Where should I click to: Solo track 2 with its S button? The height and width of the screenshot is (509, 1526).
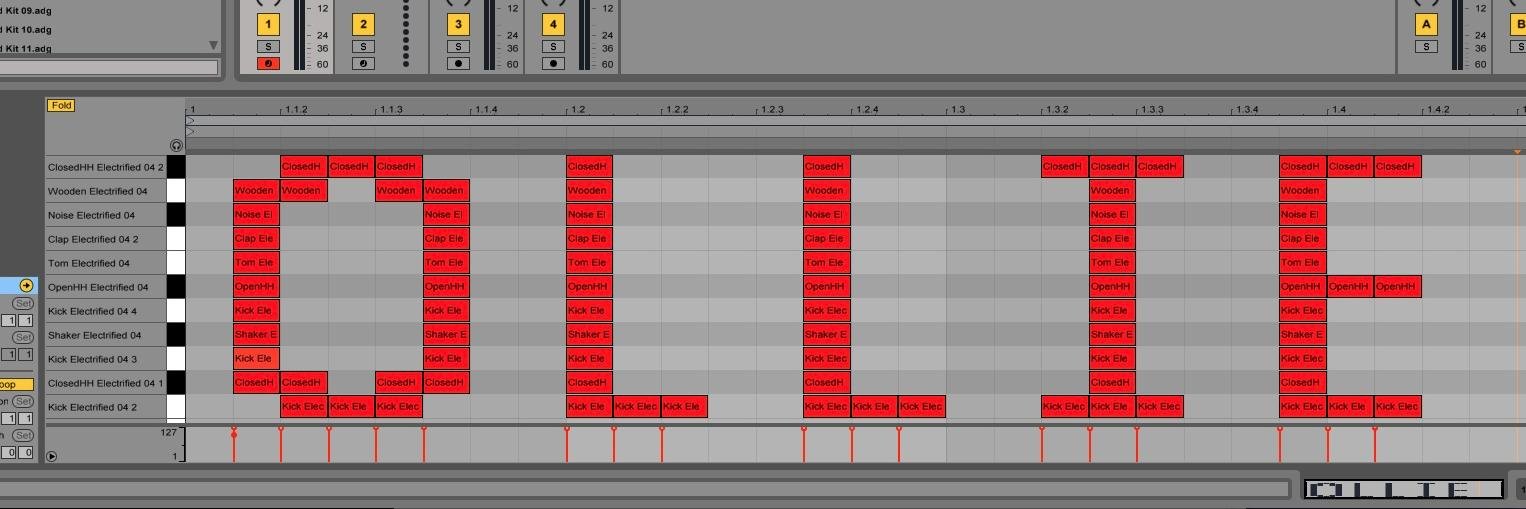coord(363,47)
